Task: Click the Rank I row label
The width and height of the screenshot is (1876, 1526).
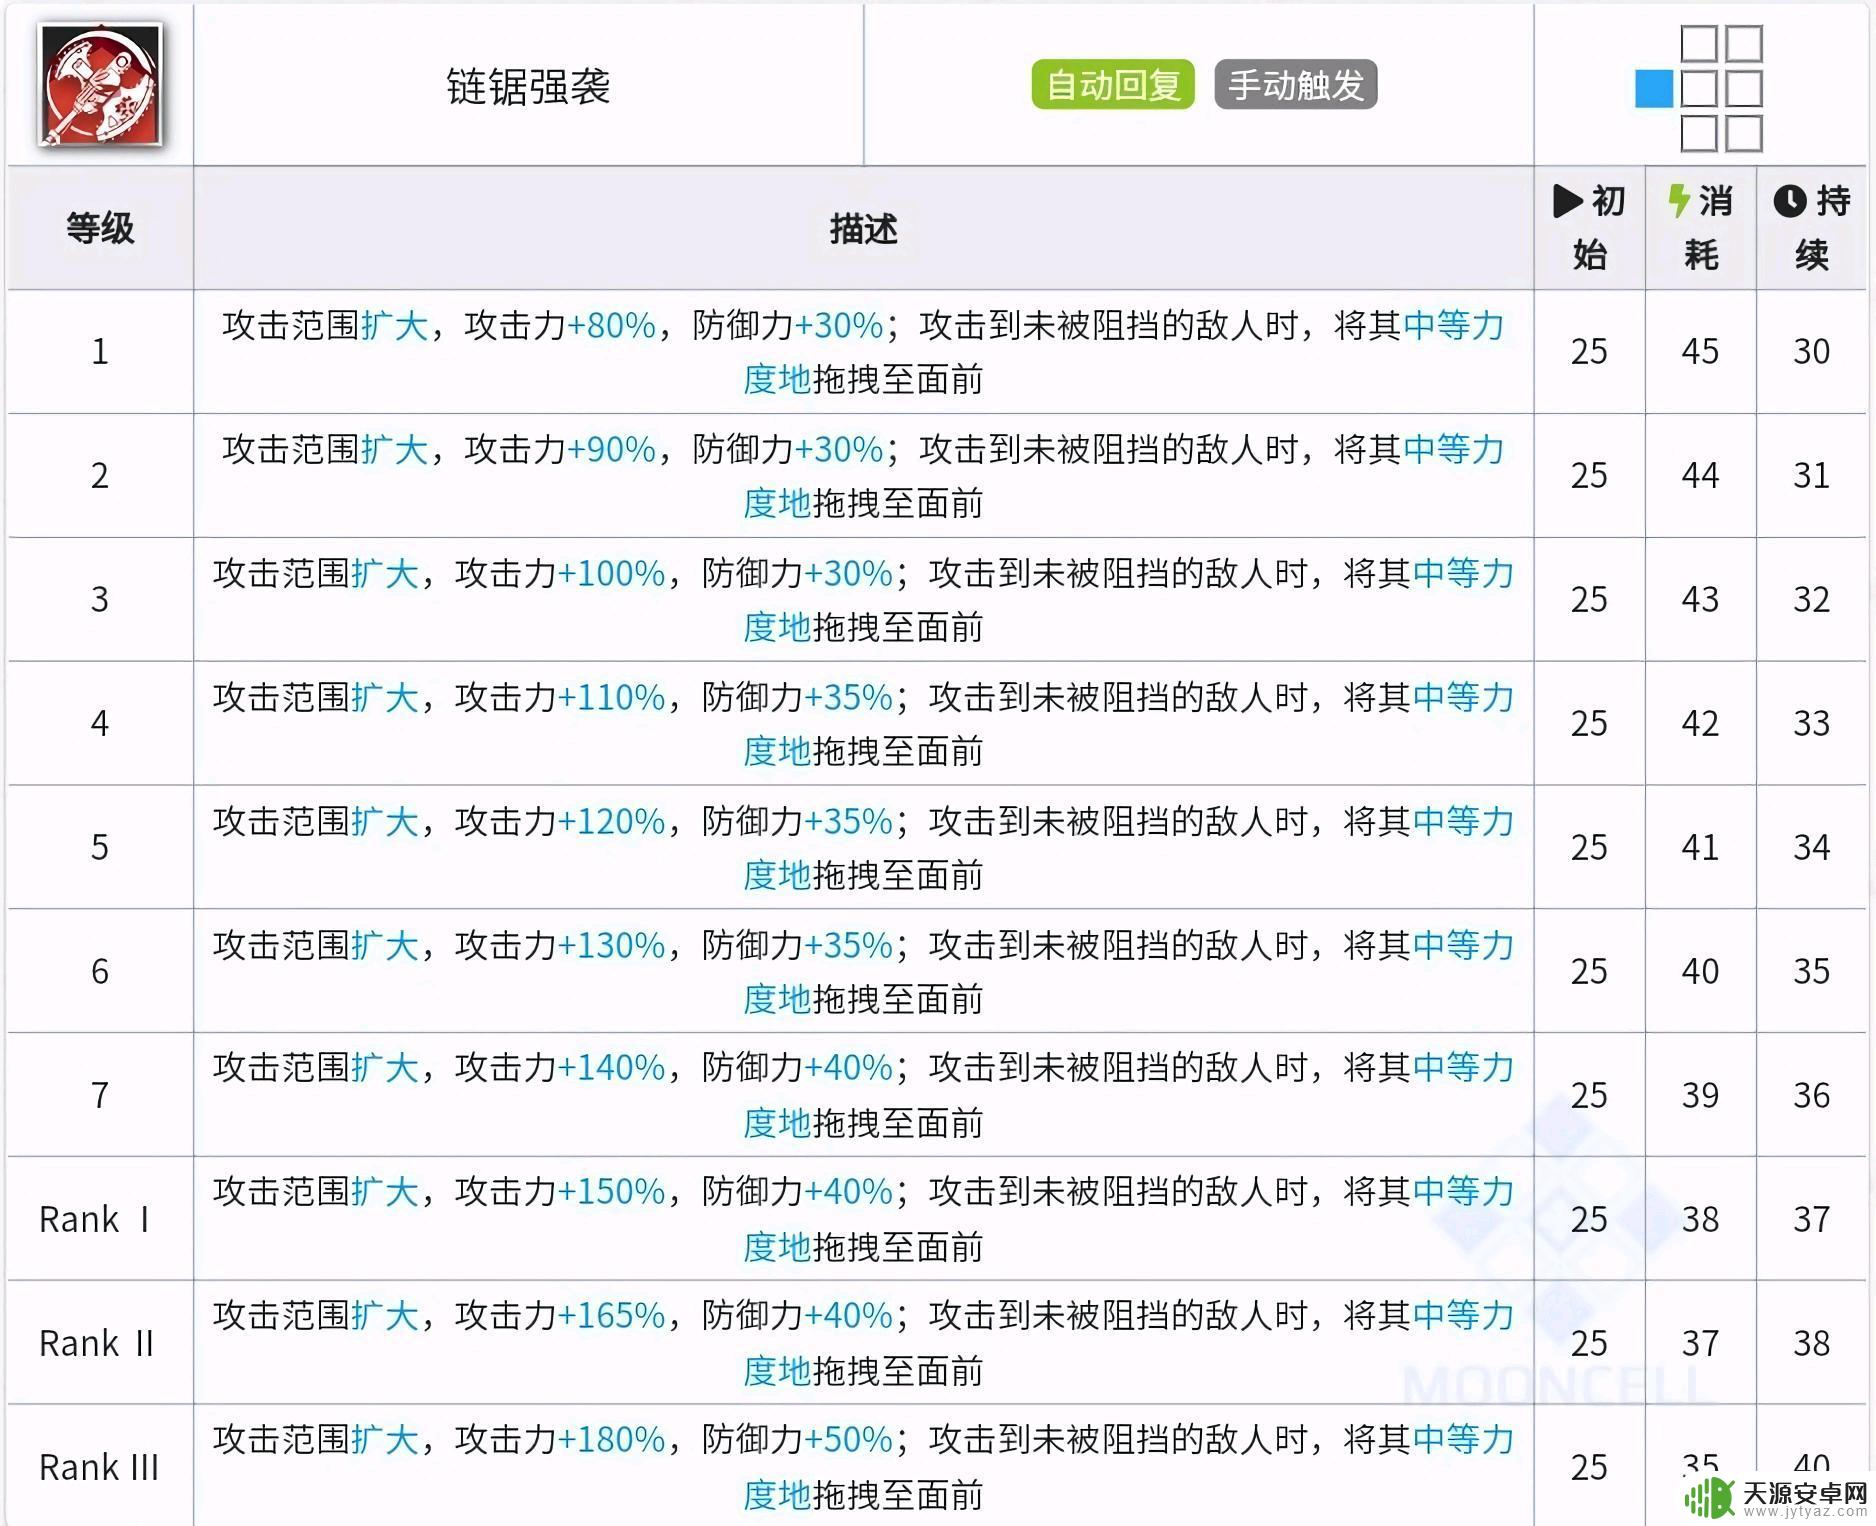Action: (x=94, y=1220)
